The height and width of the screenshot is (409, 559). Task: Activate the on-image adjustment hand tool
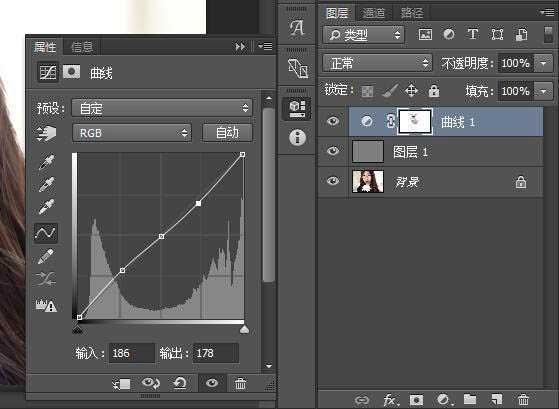point(47,133)
